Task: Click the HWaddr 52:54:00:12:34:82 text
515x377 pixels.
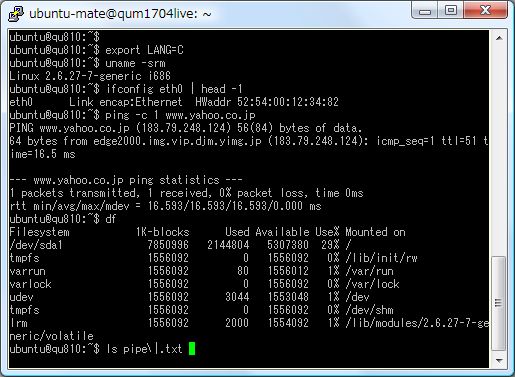Action: pyautogui.click(x=267, y=102)
